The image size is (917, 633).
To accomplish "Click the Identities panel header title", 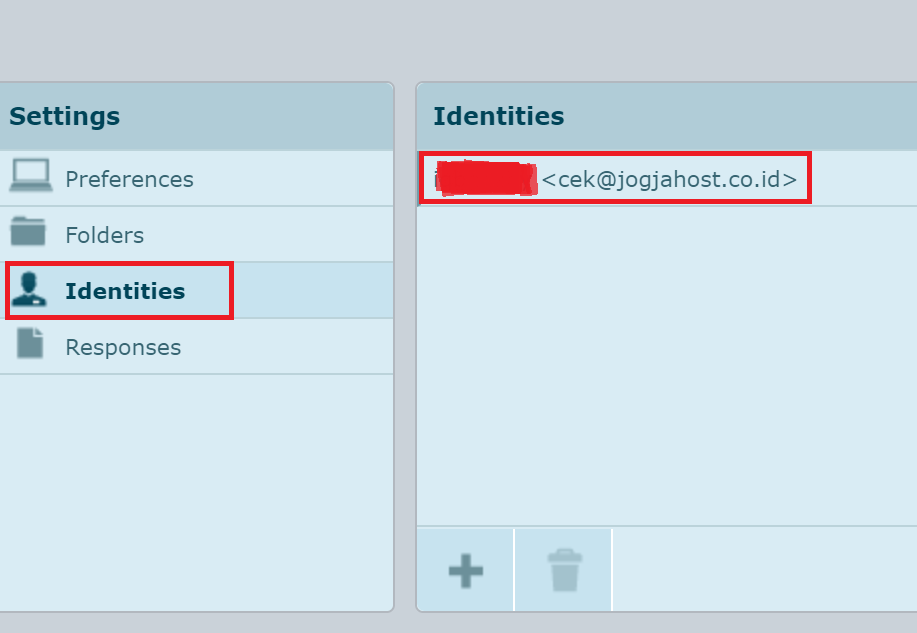I will coord(498,117).
